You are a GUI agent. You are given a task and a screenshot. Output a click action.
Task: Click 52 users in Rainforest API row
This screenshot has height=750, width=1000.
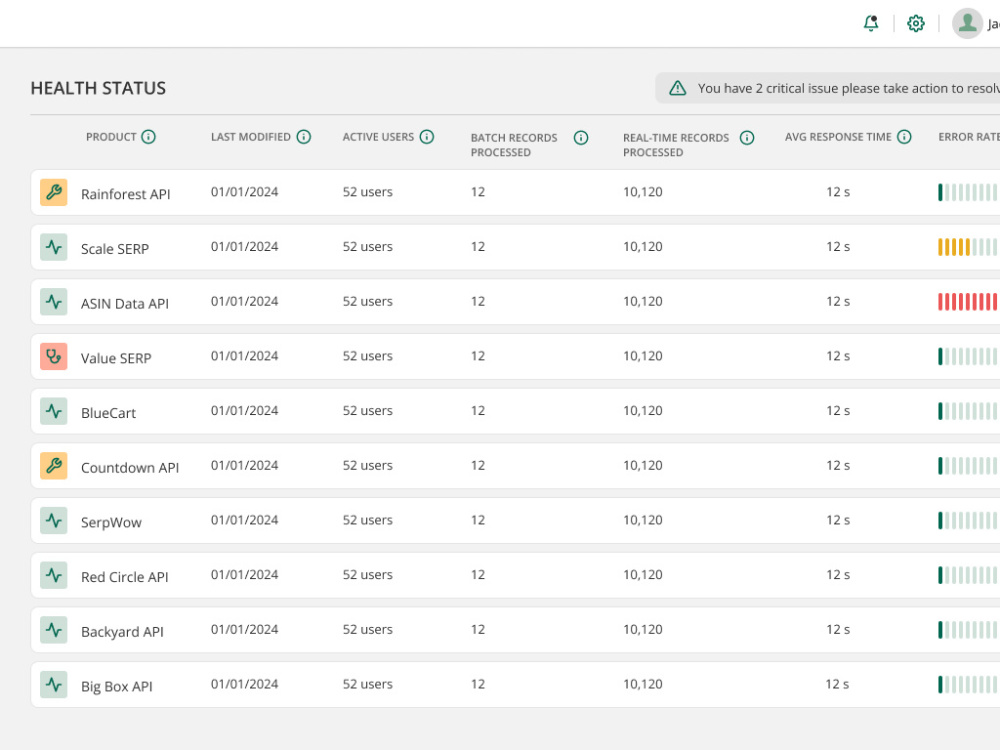[367, 192]
